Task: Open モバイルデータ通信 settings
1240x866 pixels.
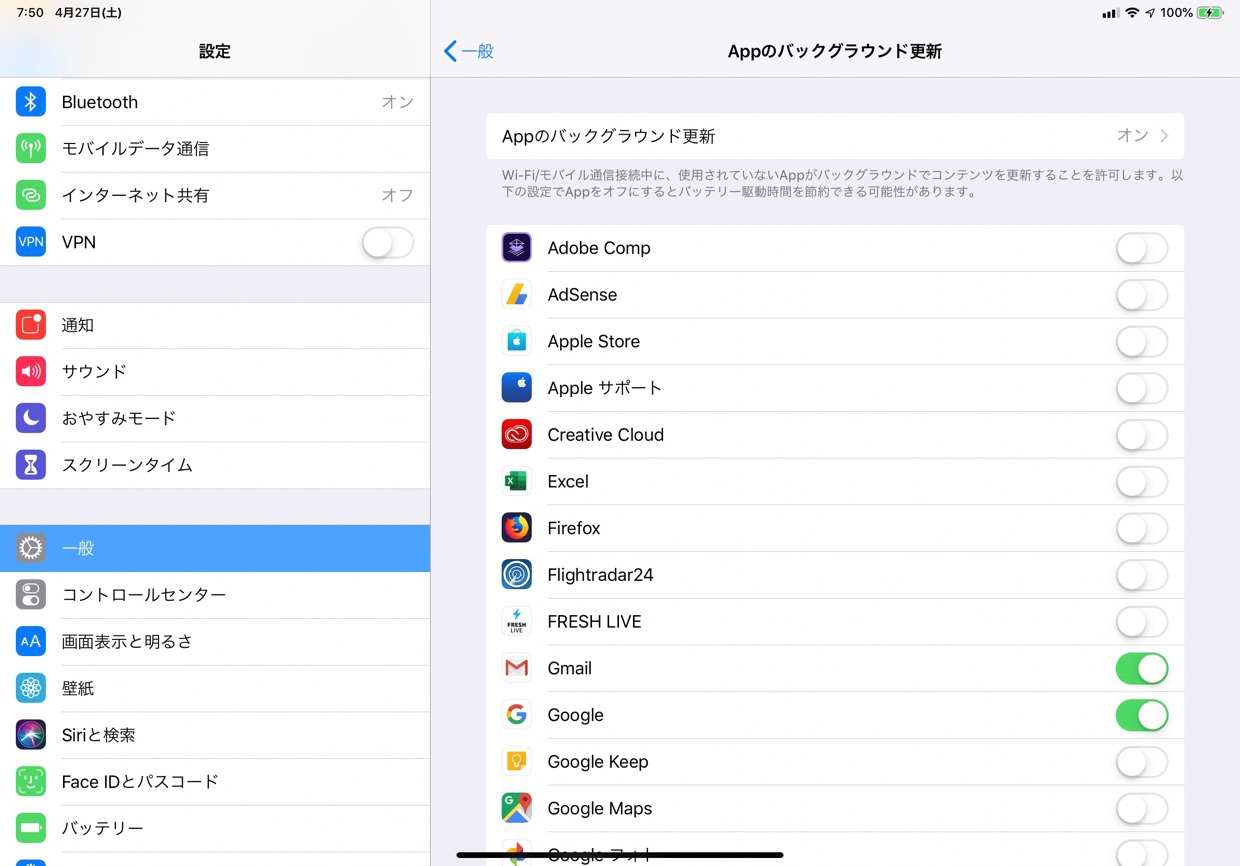Action: (215, 149)
